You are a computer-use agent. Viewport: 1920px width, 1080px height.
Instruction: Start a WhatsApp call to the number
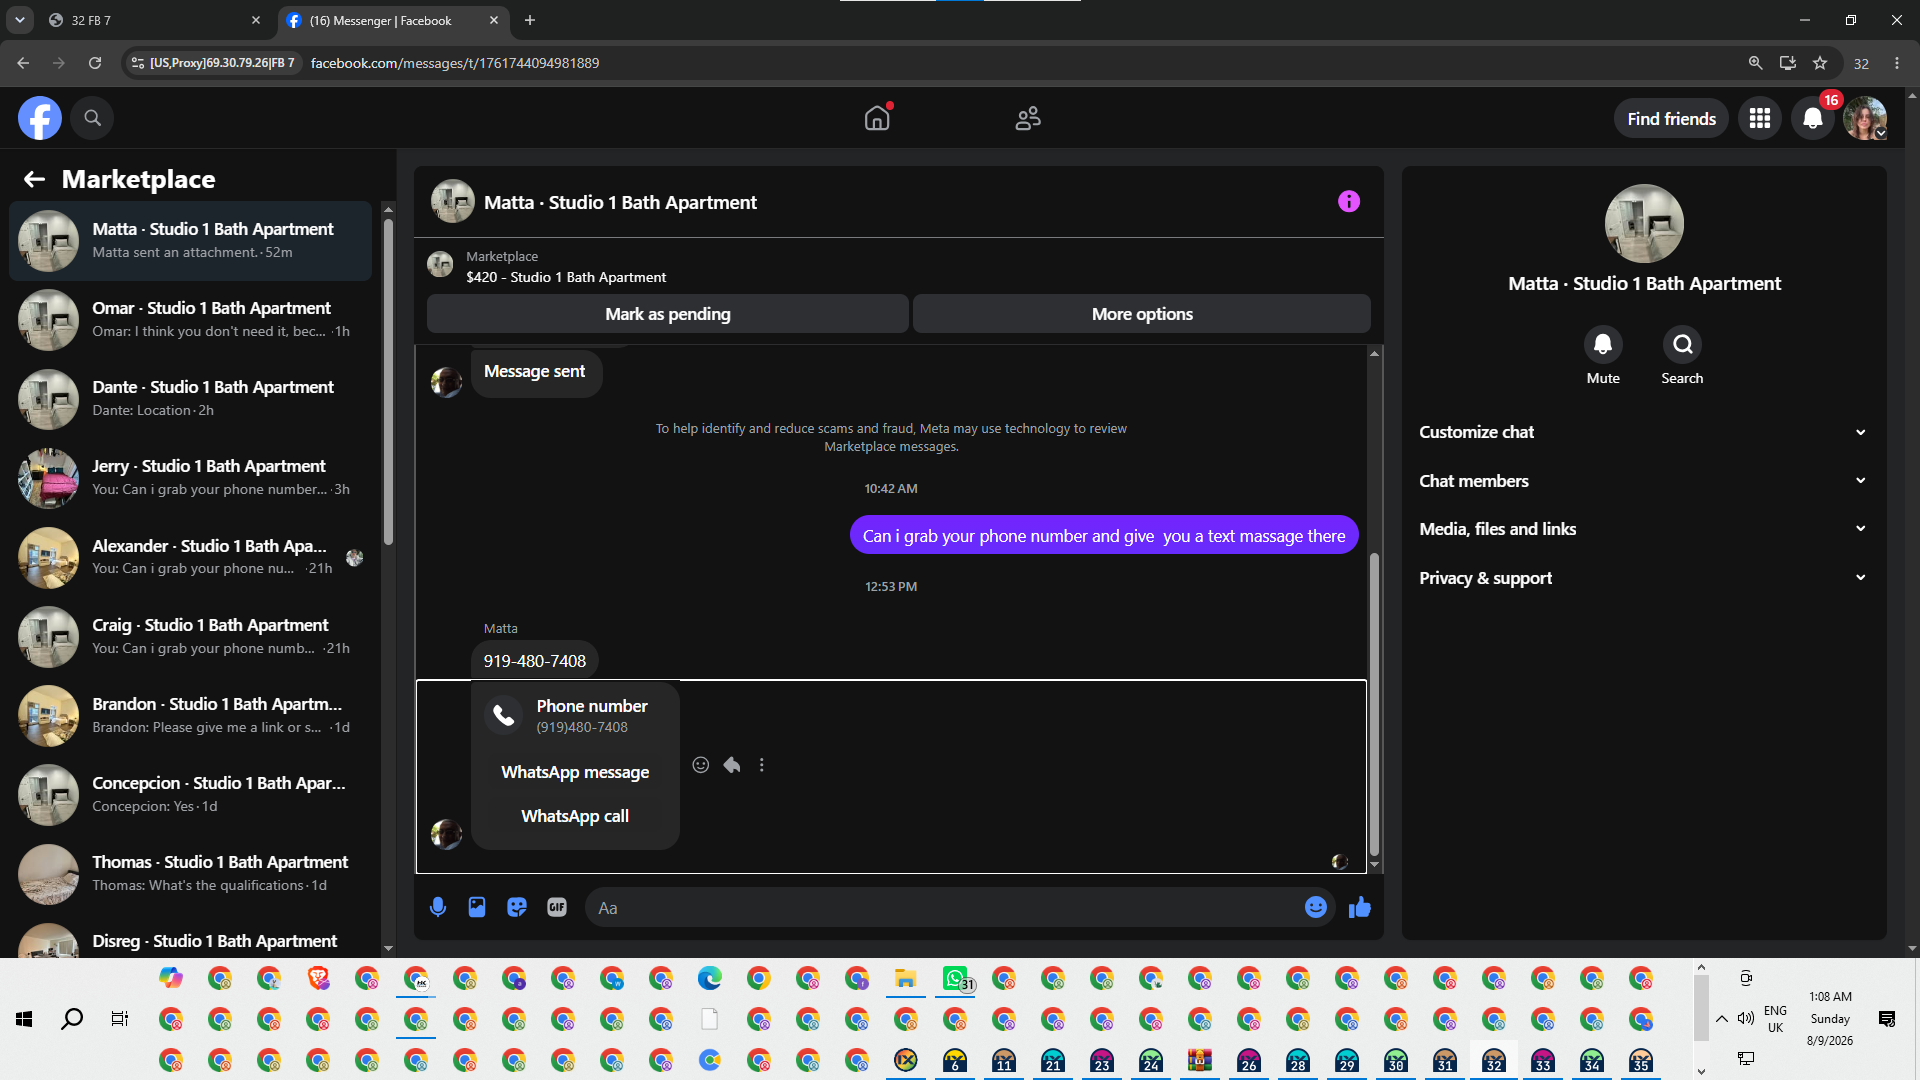[575, 816]
